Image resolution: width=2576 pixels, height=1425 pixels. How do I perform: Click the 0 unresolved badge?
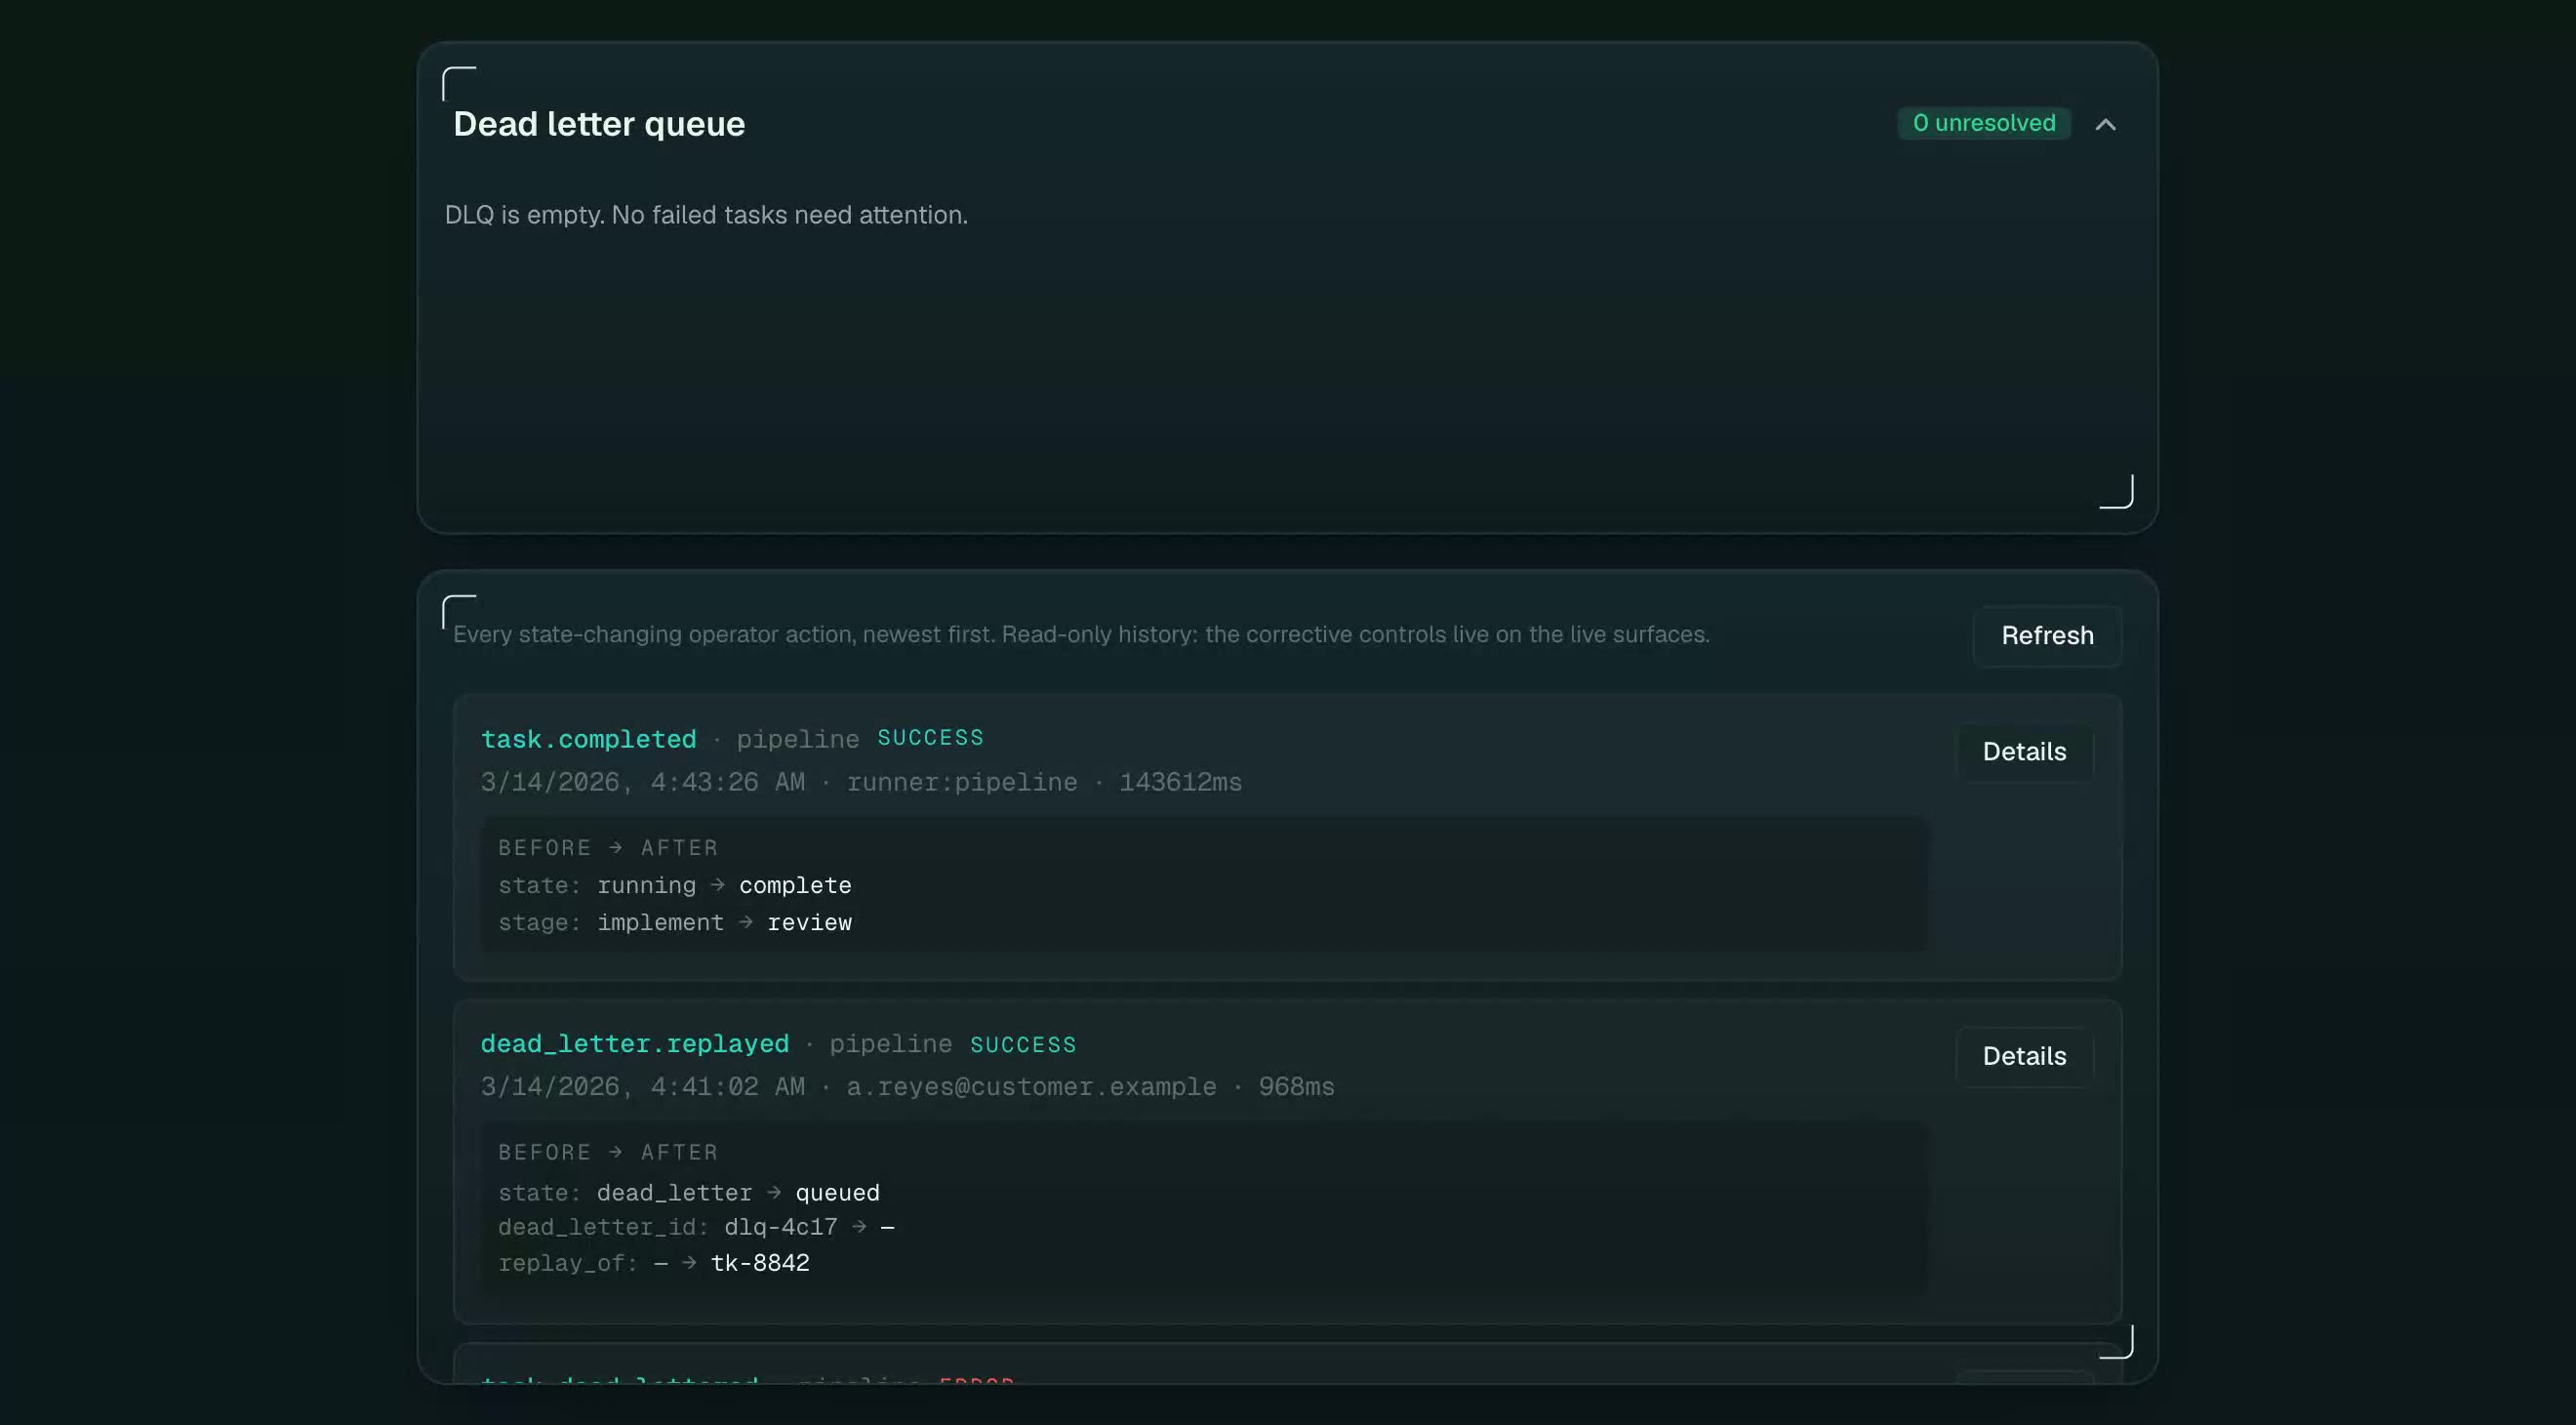pyautogui.click(x=1983, y=123)
